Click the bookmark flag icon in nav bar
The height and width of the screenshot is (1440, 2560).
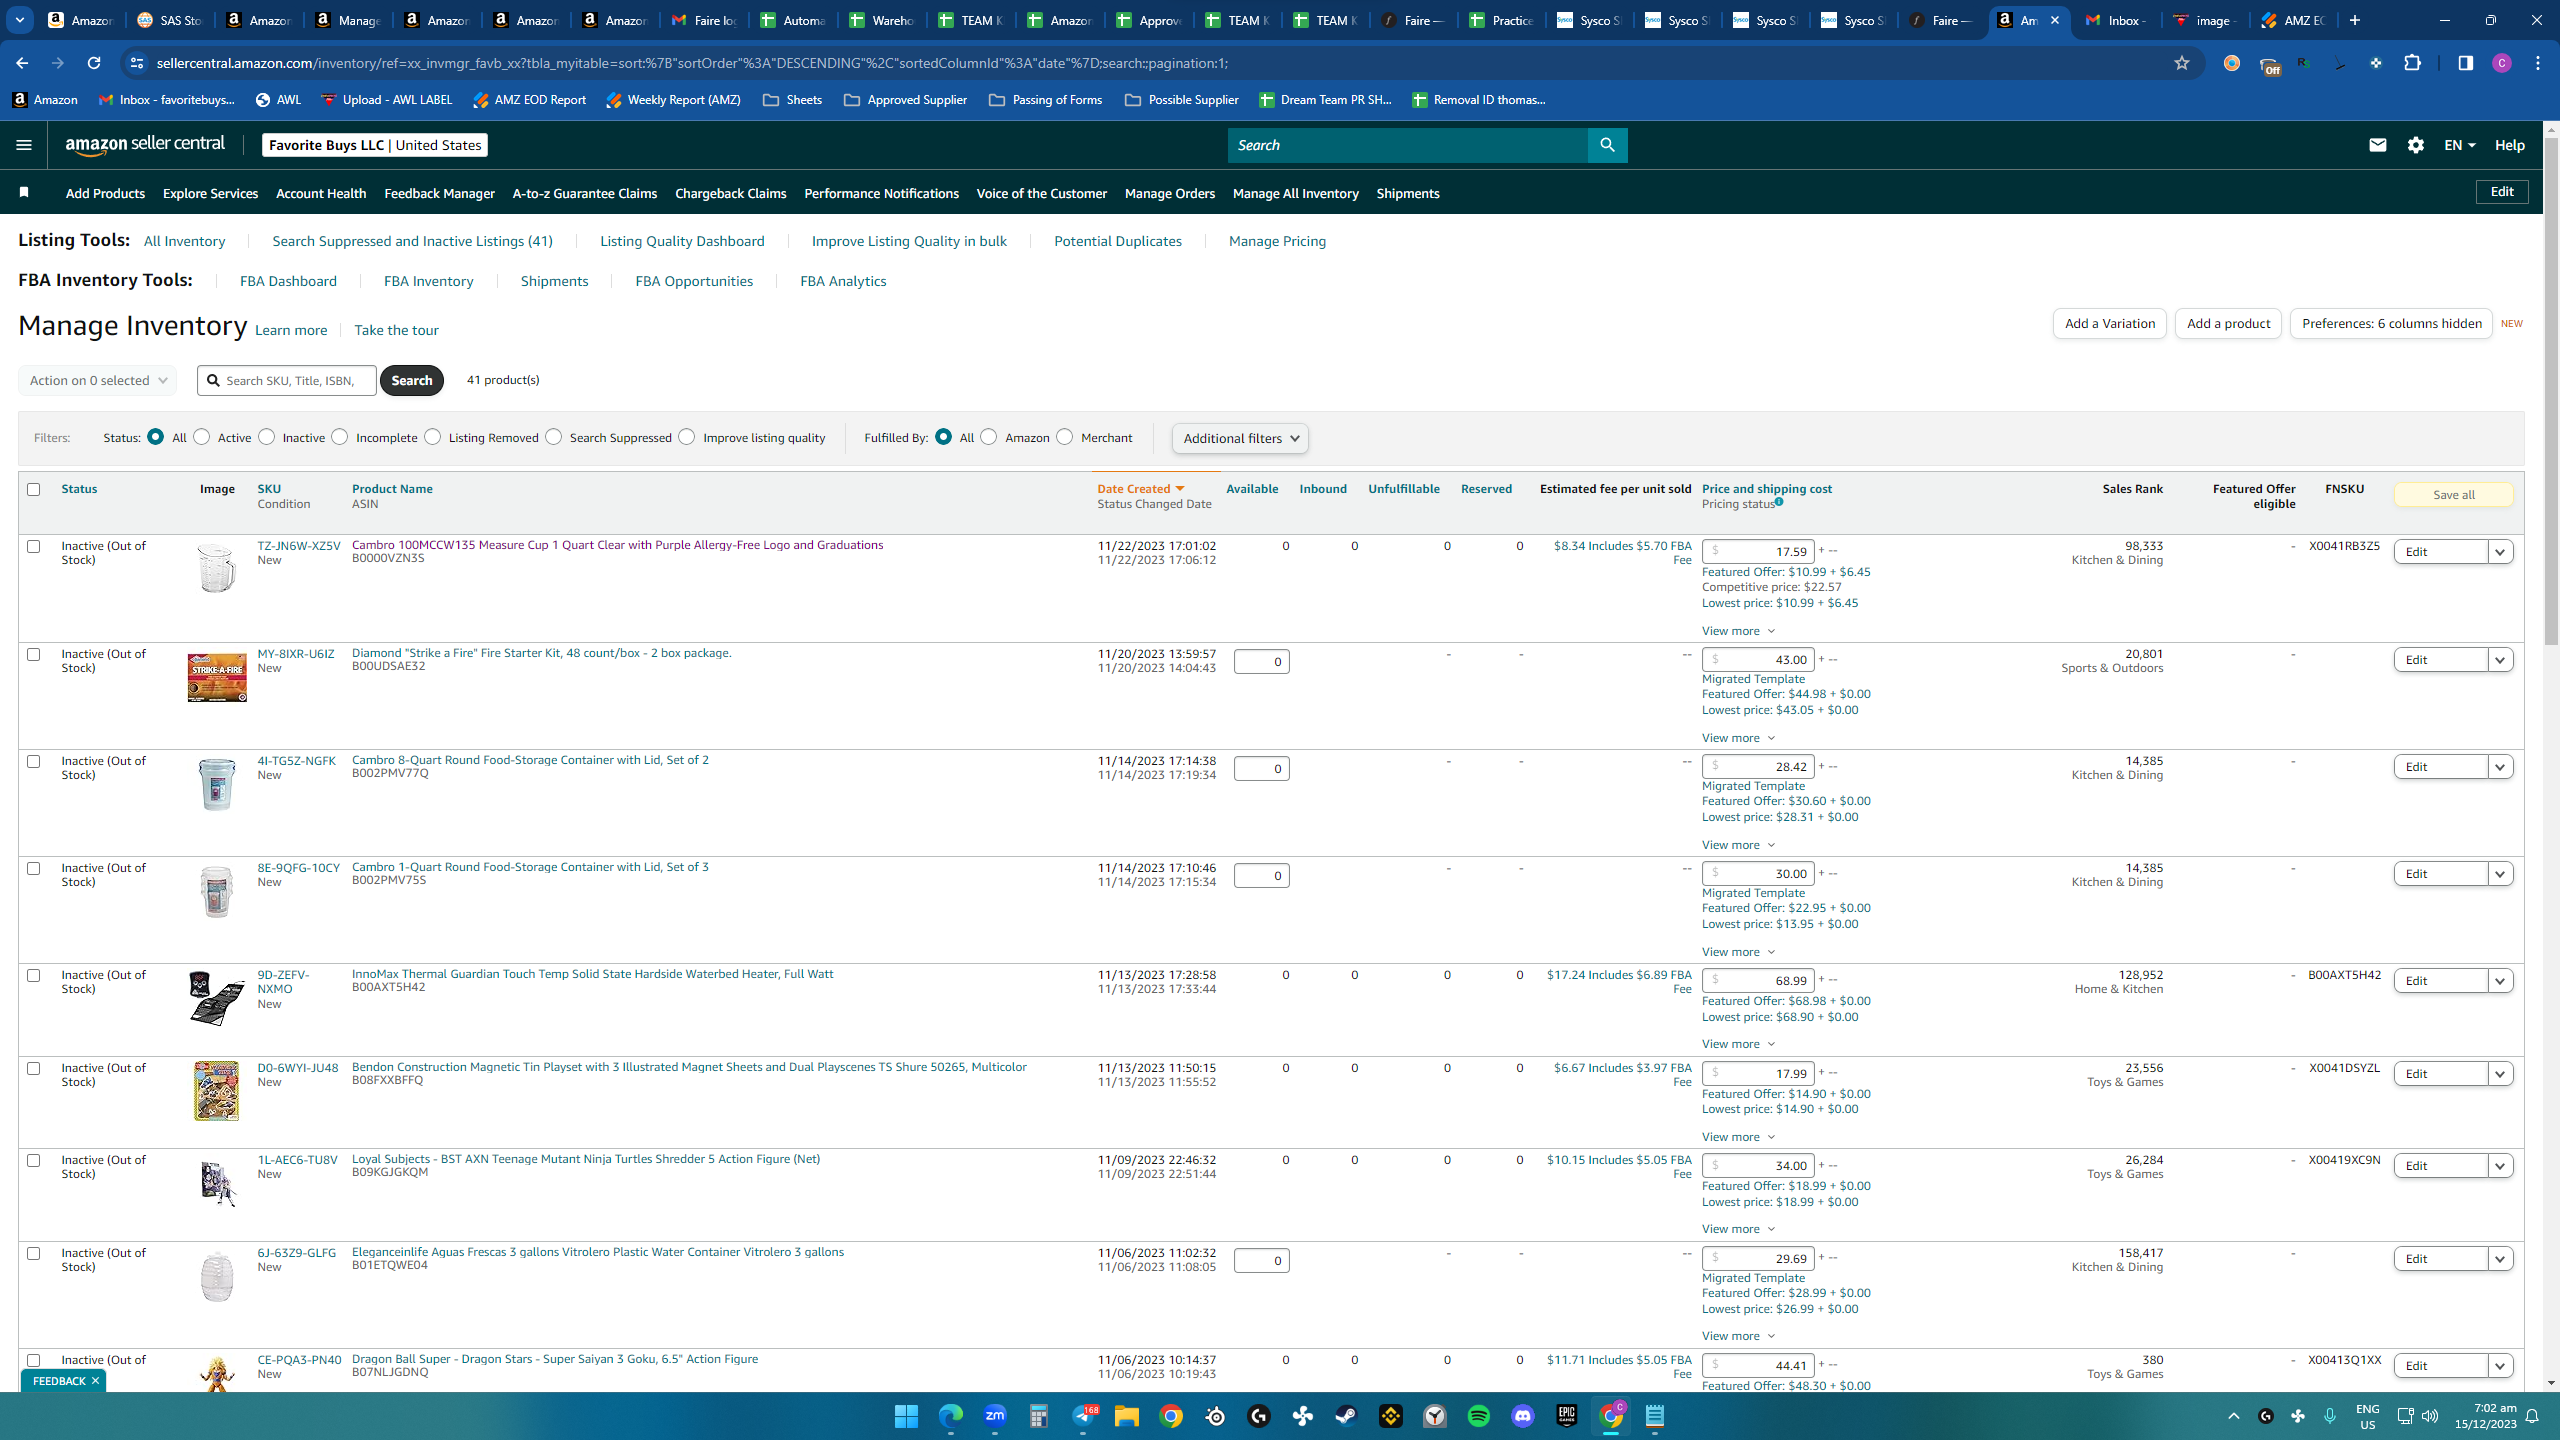[24, 192]
